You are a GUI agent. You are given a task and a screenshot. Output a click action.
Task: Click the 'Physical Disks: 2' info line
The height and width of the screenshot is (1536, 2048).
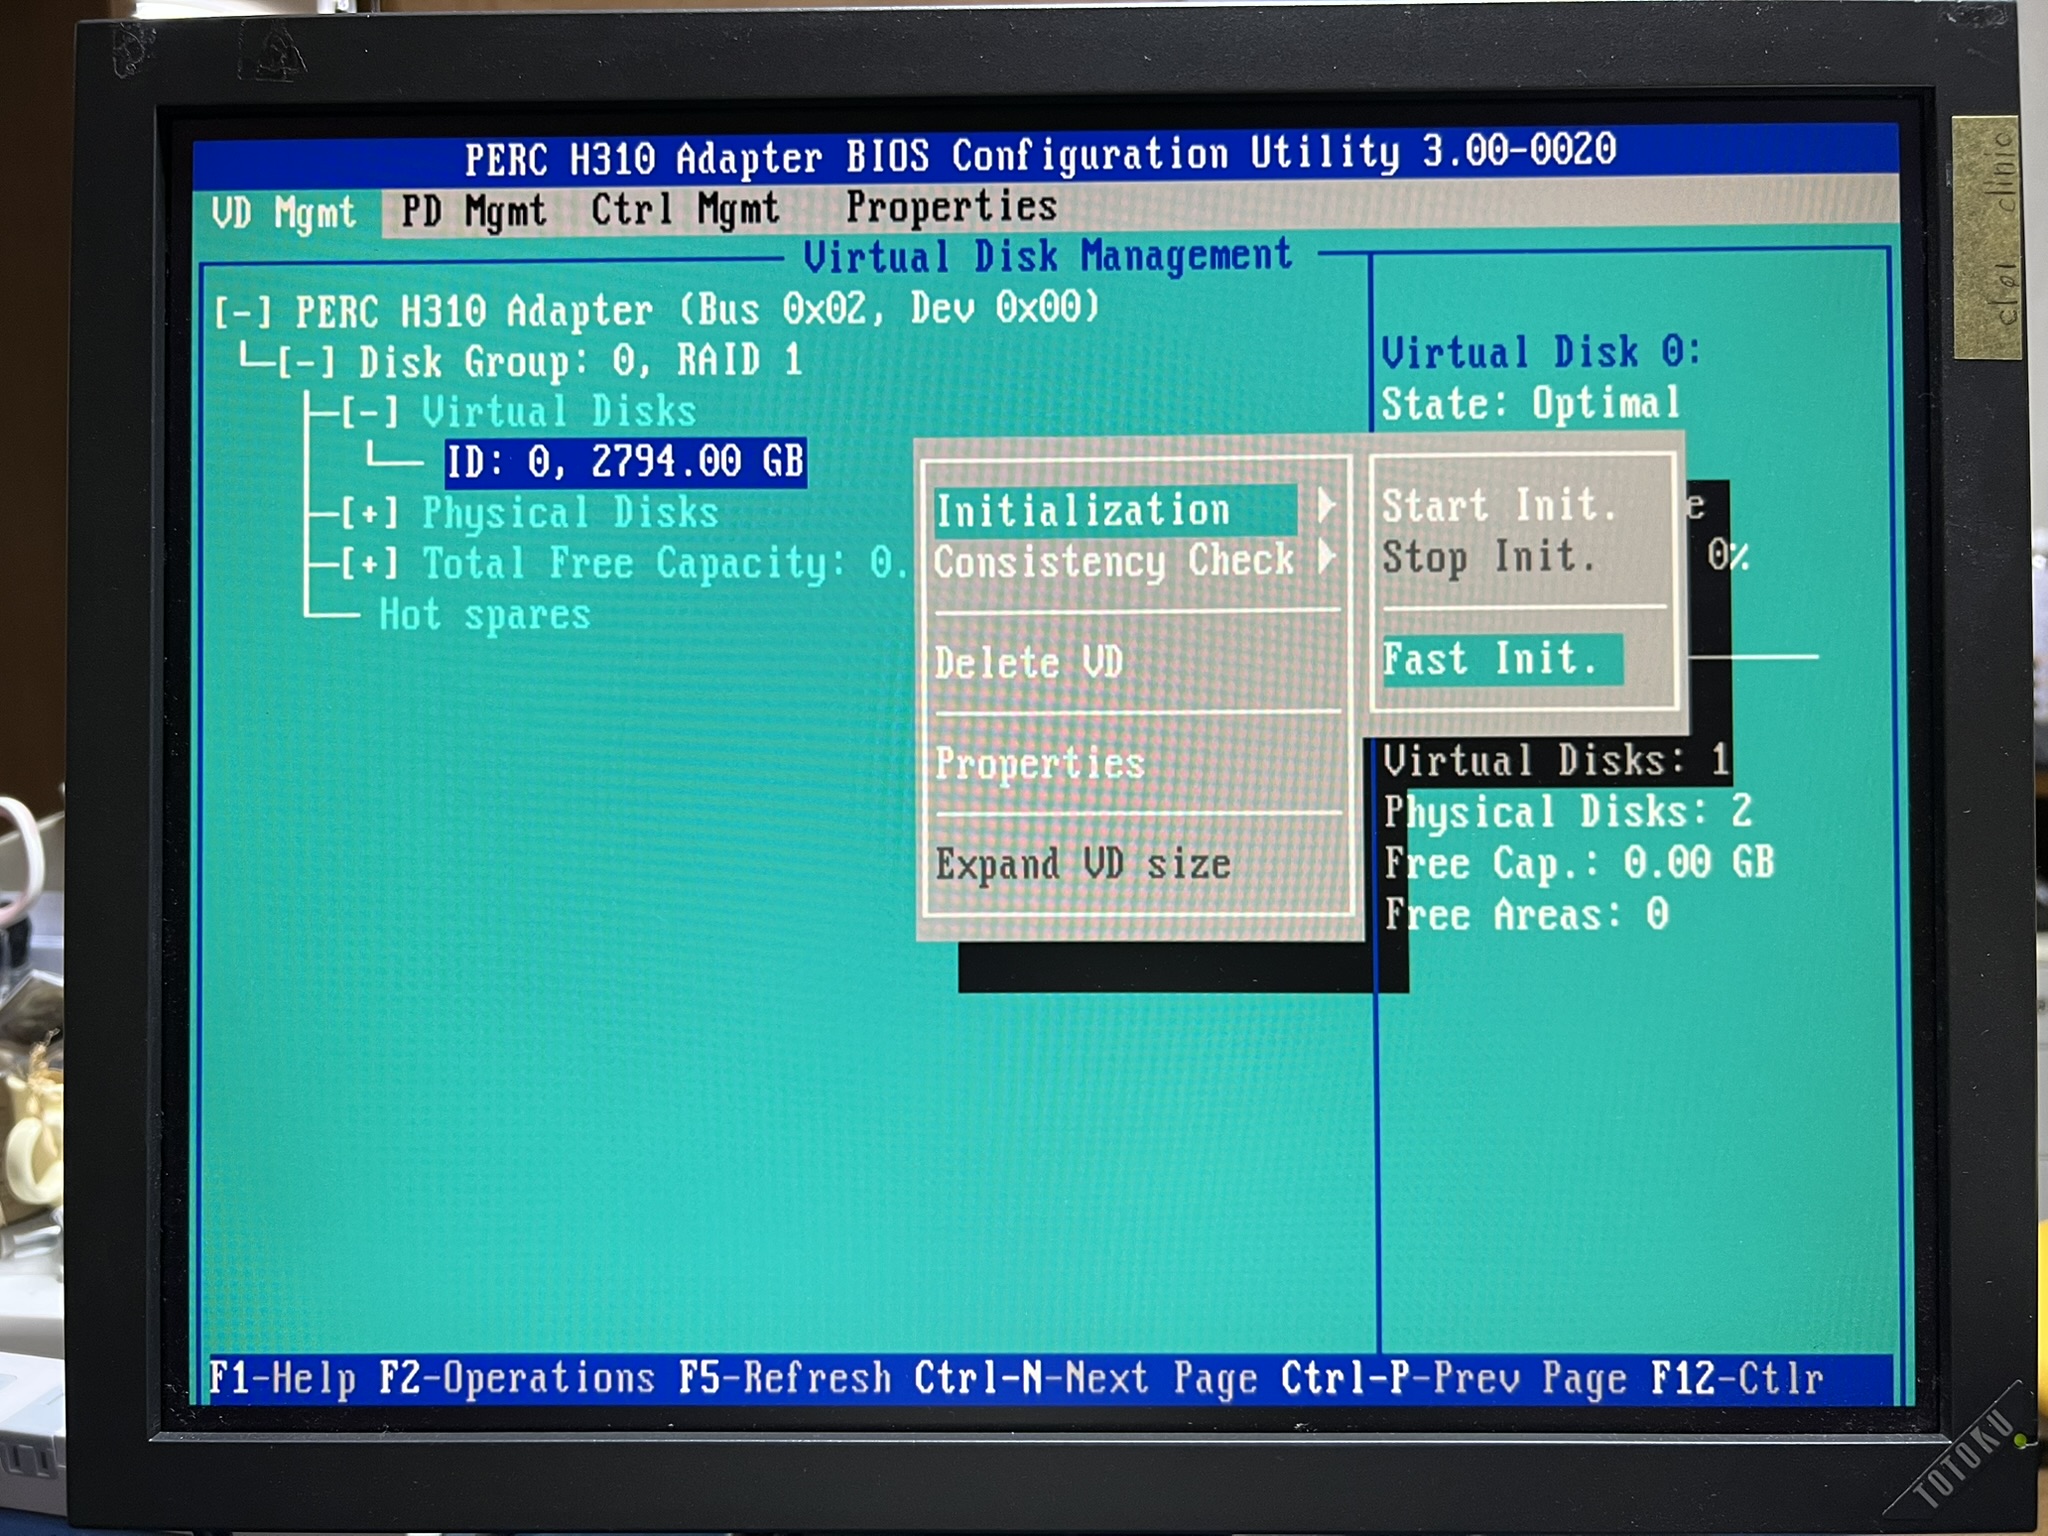tap(1567, 811)
